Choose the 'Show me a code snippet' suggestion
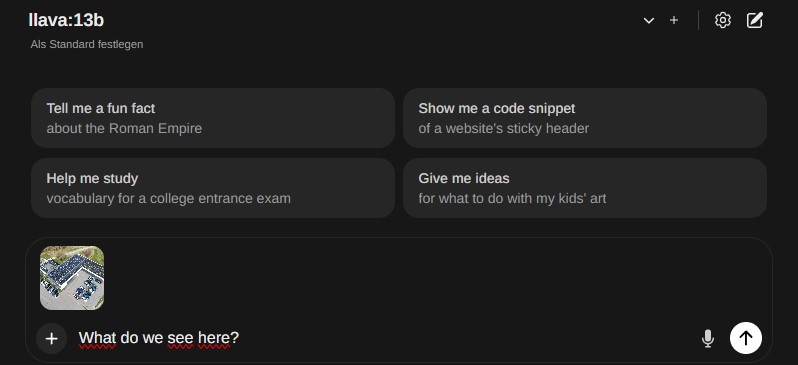 [x=585, y=118]
